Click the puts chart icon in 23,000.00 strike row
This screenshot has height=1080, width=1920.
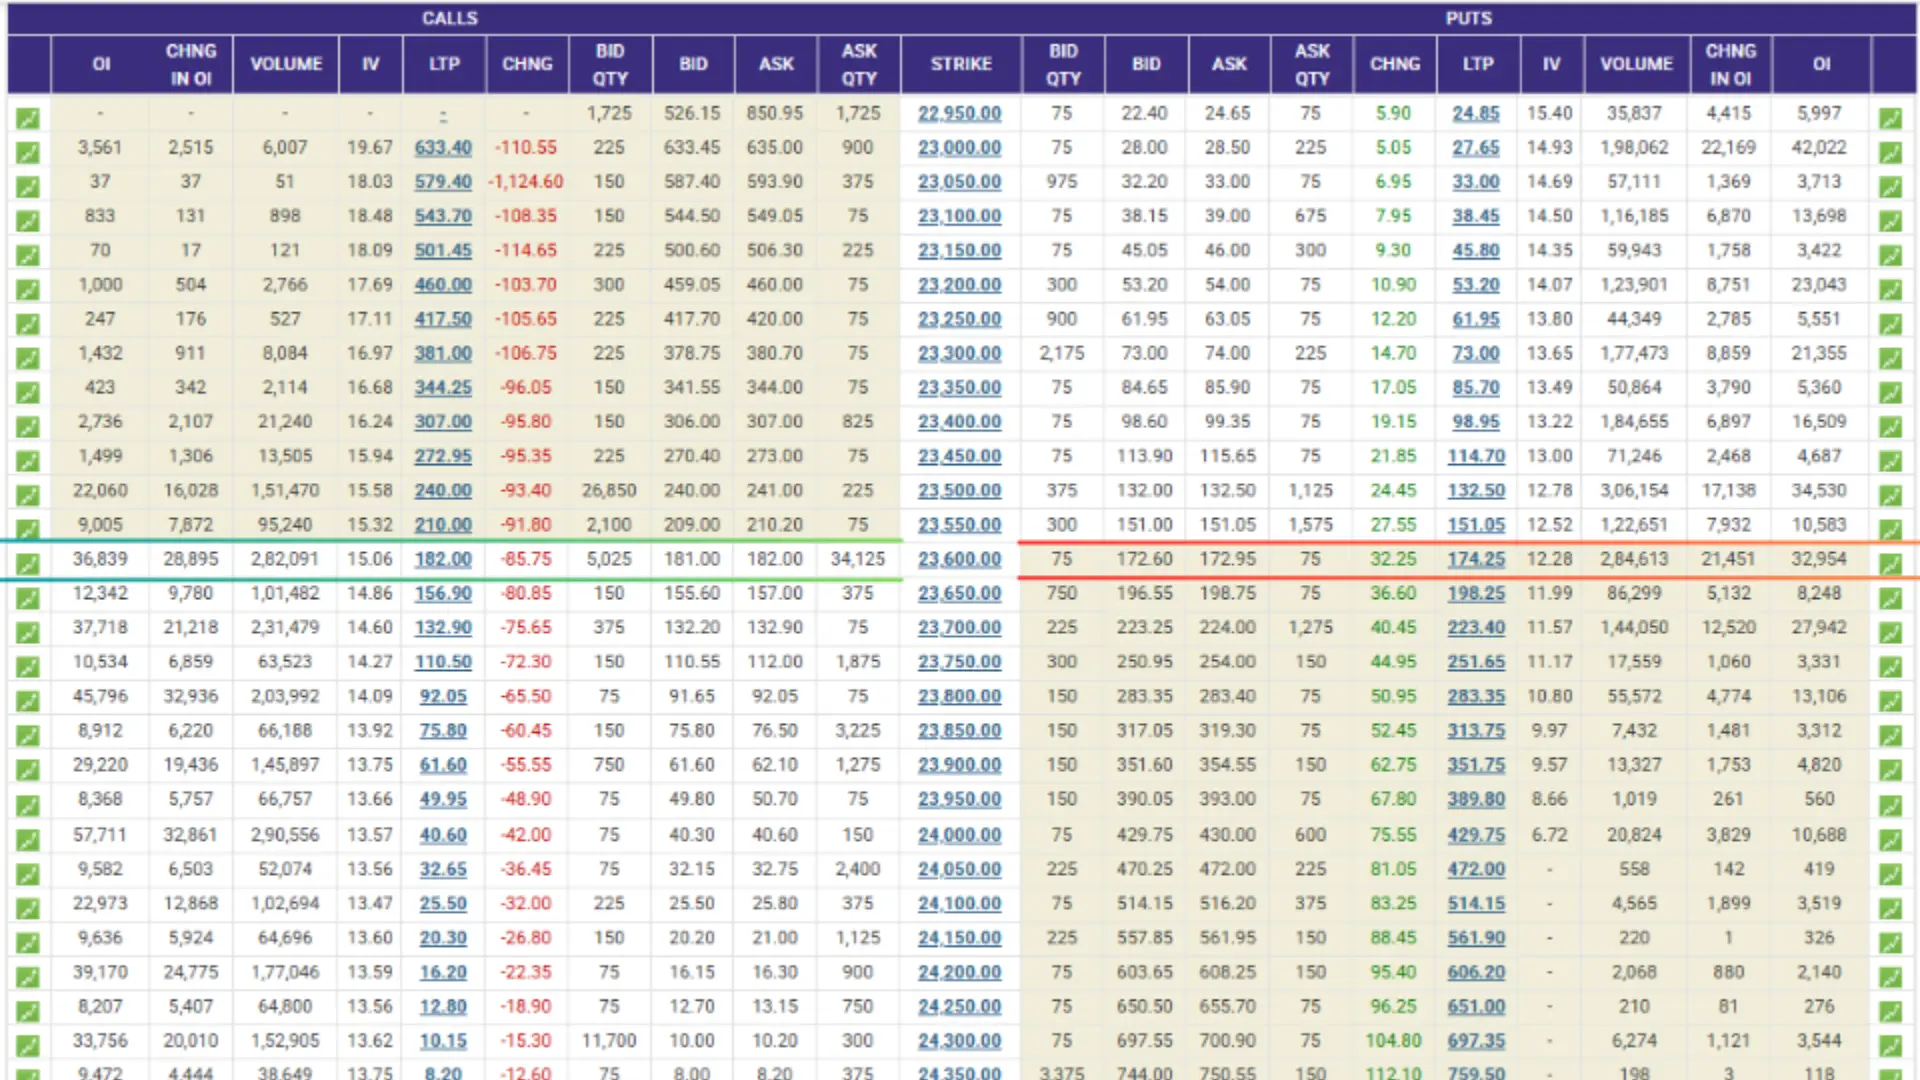coord(1890,152)
